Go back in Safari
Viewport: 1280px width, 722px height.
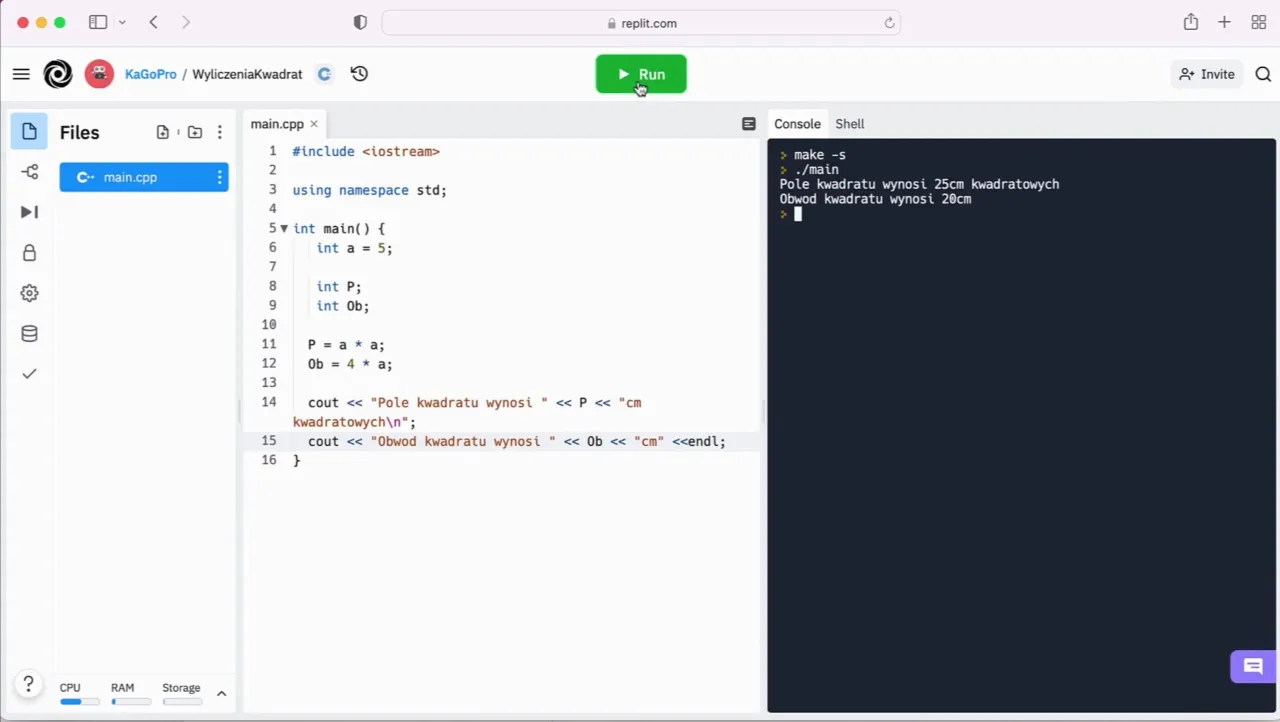coord(153,22)
